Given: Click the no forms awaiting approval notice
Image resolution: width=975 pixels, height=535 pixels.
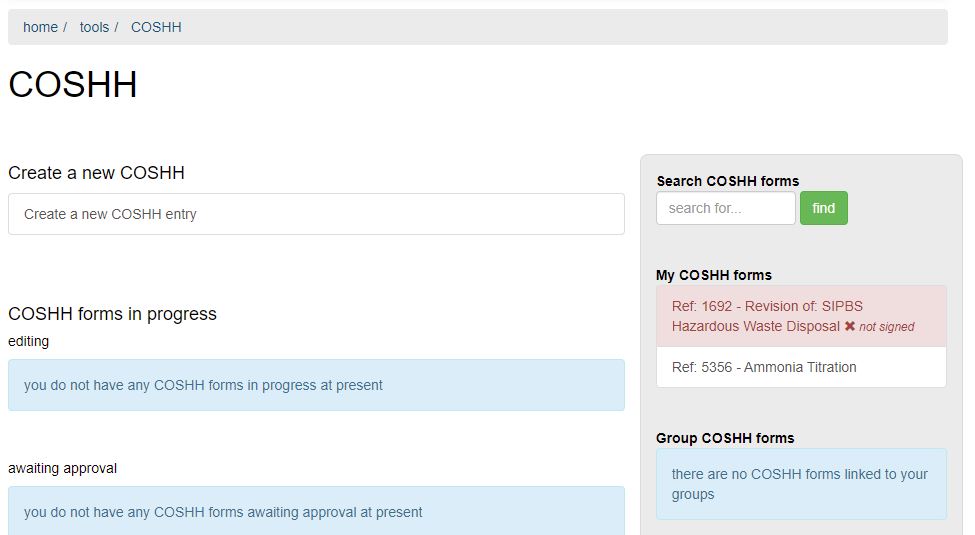Looking at the screenshot, I should tap(316, 512).
